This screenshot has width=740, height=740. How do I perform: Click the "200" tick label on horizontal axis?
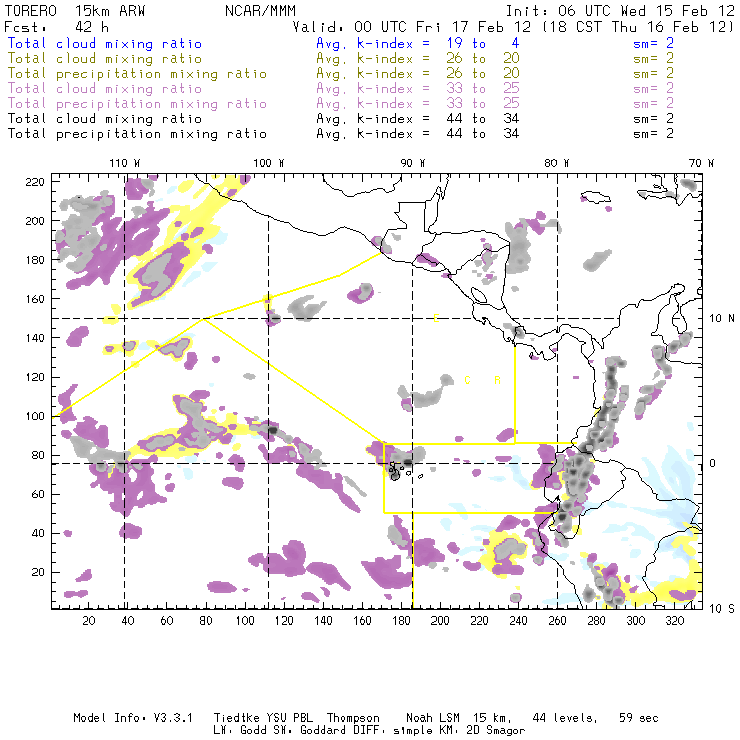[440, 621]
